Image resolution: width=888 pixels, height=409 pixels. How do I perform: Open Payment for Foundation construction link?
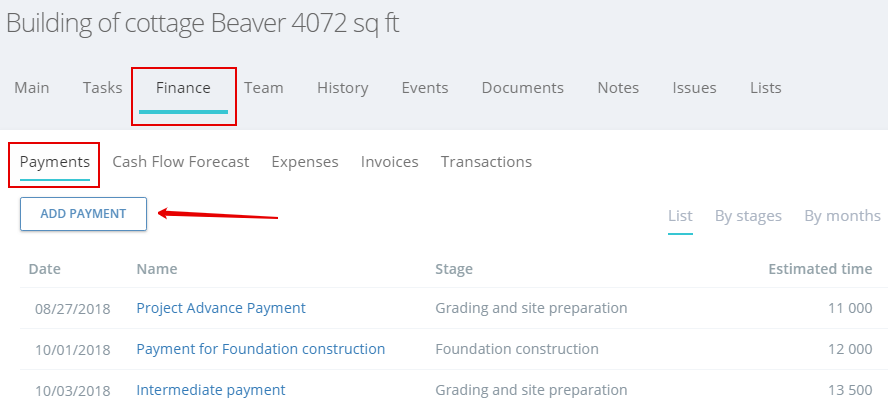coord(261,349)
